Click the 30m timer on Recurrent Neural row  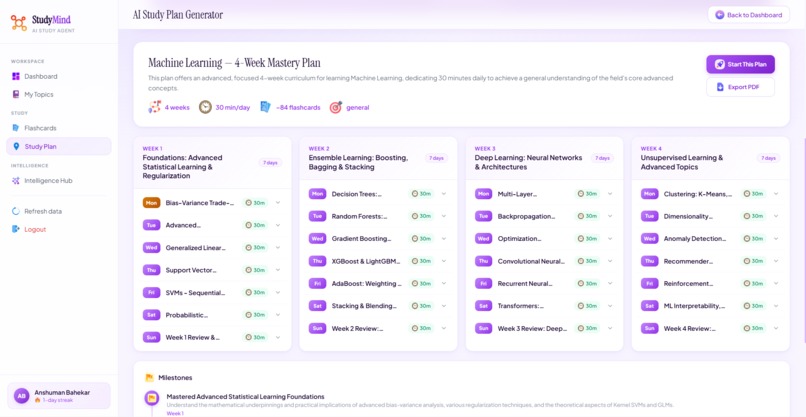tap(587, 283)
